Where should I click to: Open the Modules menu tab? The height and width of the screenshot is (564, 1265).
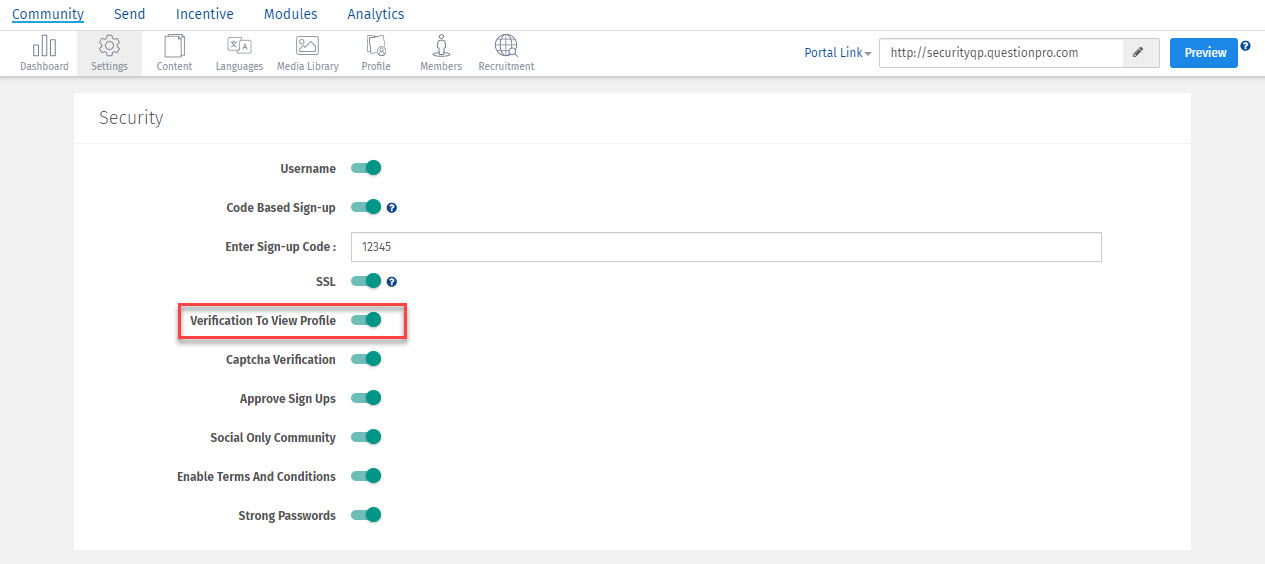pos(290,14)
